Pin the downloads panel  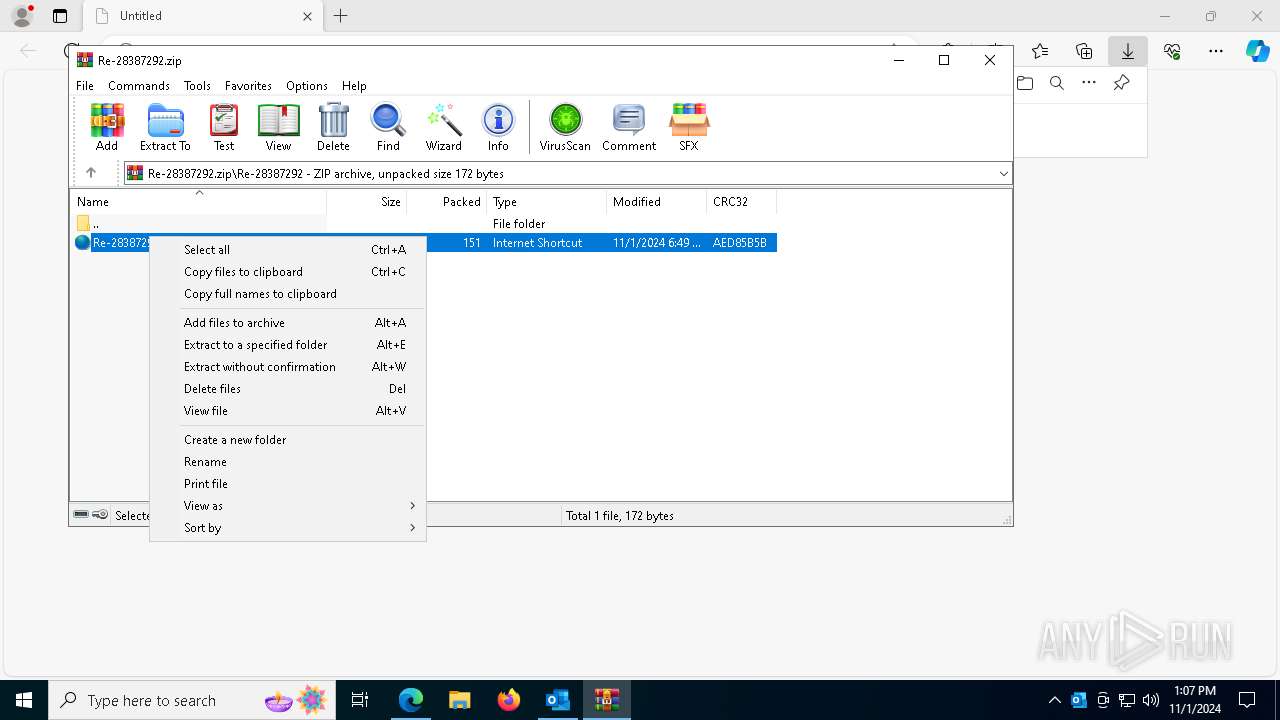1122,83
